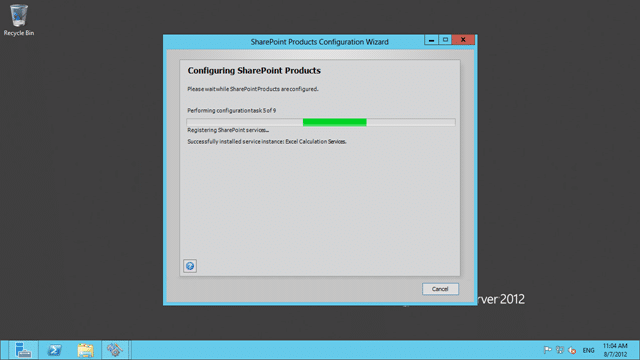Viewport: 640px width, 360px height.
Task: Open the Recycle Bin desktop icon
Action: [19, 20]
